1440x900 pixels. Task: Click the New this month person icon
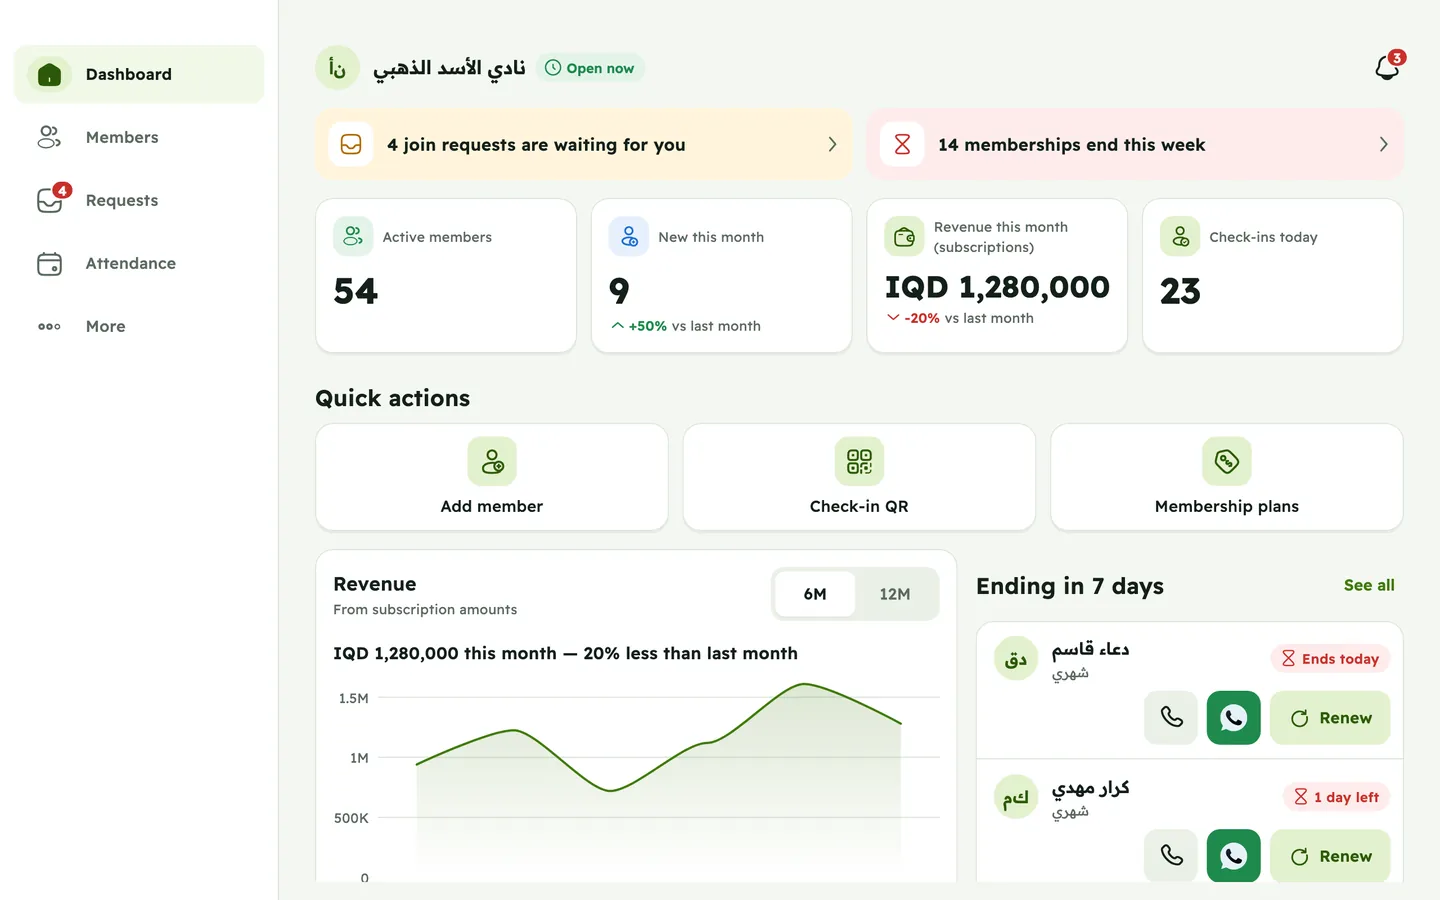point(629,236)
